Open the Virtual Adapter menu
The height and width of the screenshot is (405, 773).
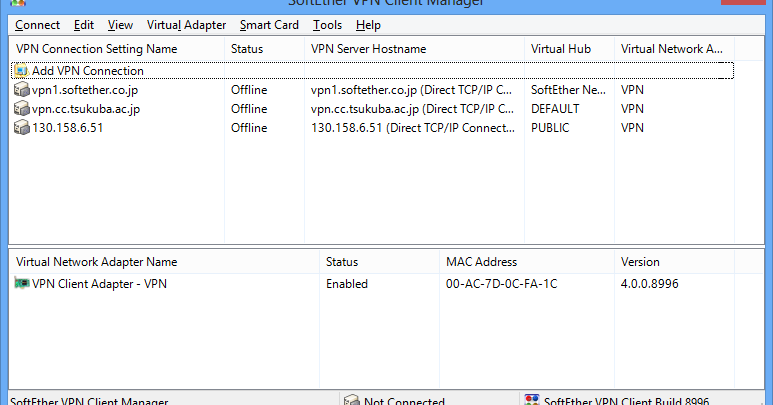186,25
